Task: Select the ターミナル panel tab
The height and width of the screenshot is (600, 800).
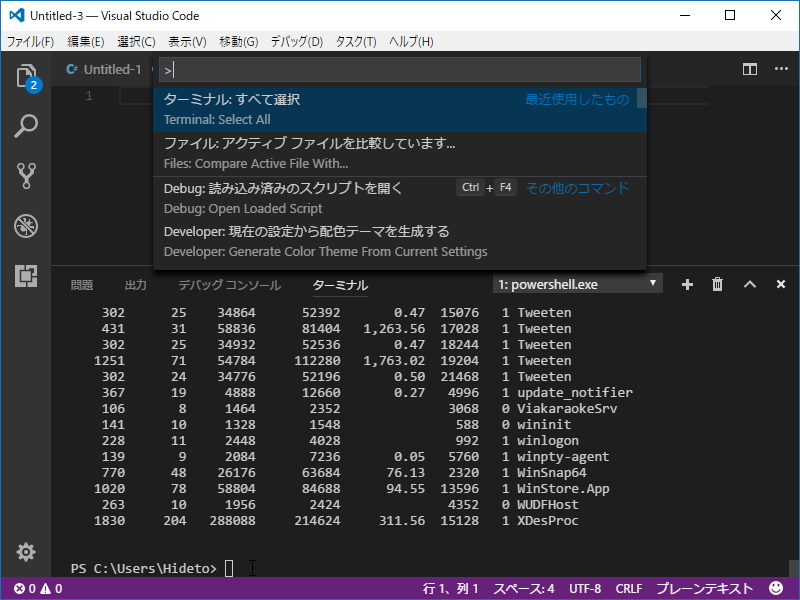Action: [340, 285]
